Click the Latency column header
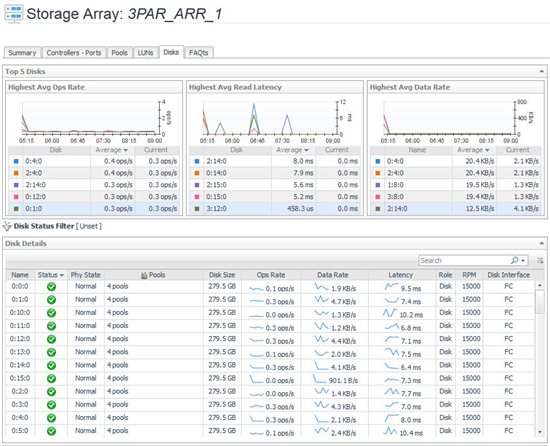Image resolution: width=550 pixels, height=446 pixels. (x=401, y=275)
